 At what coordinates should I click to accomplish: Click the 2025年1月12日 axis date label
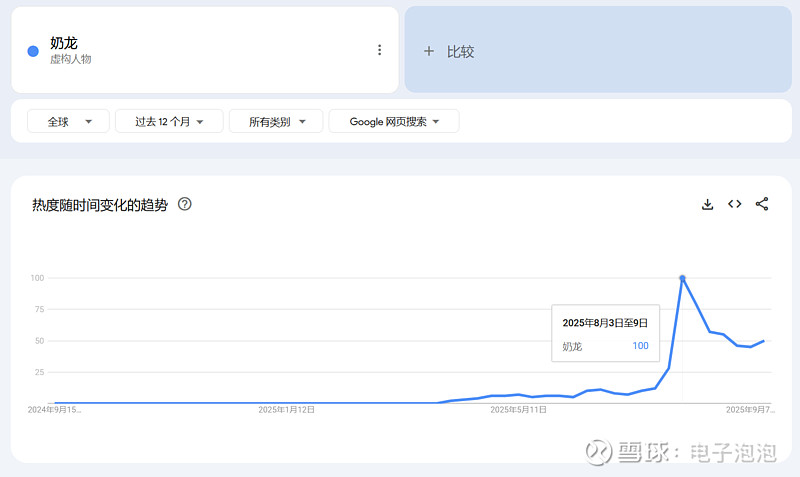(x=287, y=409)
